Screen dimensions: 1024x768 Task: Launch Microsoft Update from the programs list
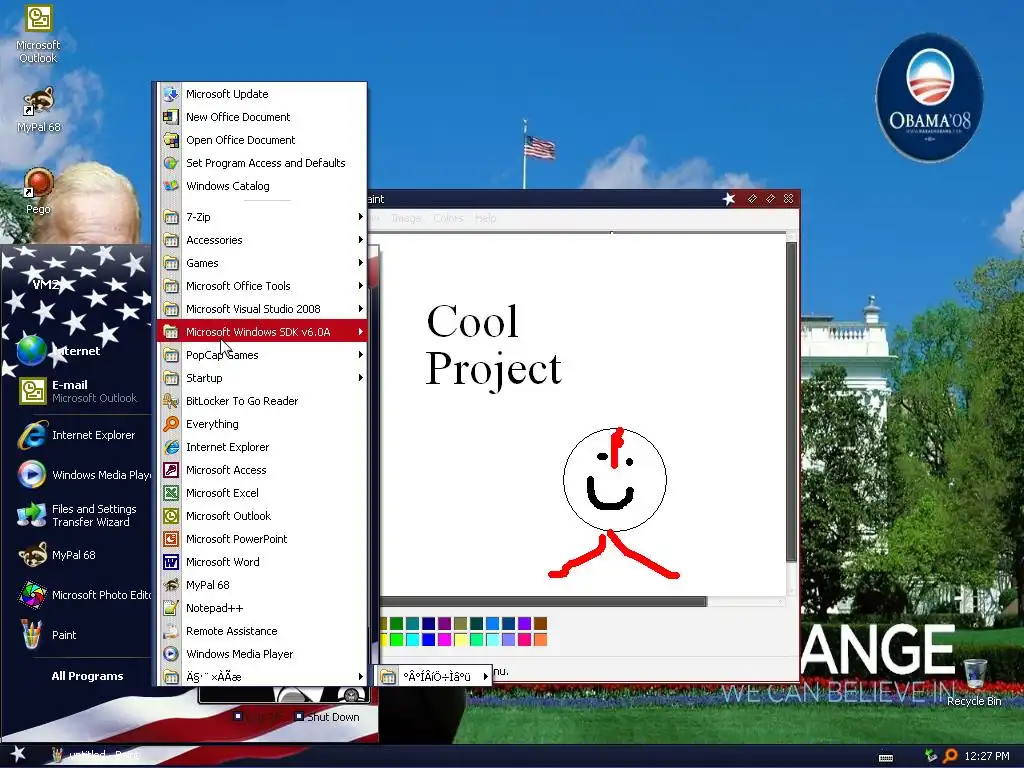pos(261,94)
